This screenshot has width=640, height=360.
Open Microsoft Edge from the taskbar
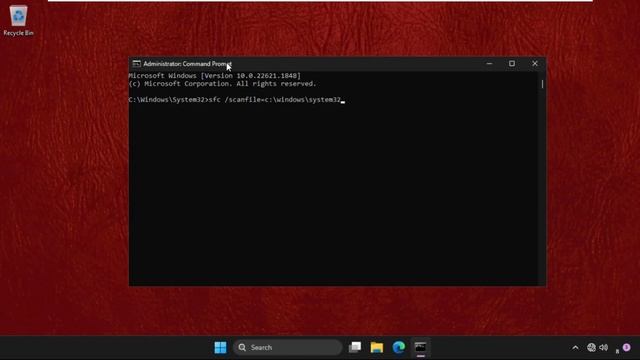399,347
